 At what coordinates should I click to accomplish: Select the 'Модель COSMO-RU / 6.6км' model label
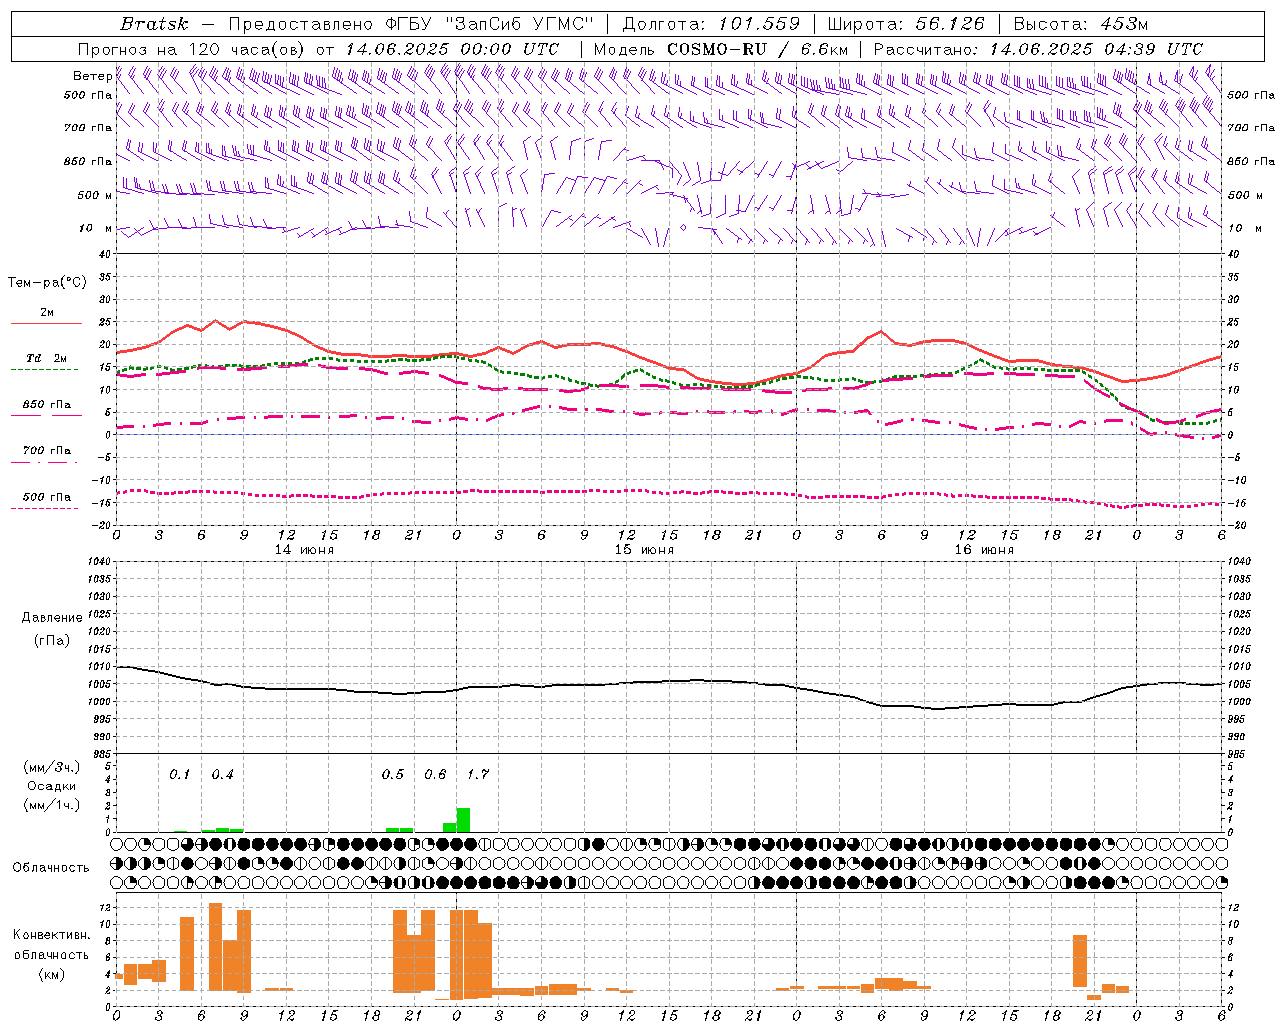(x=721, y=49)
